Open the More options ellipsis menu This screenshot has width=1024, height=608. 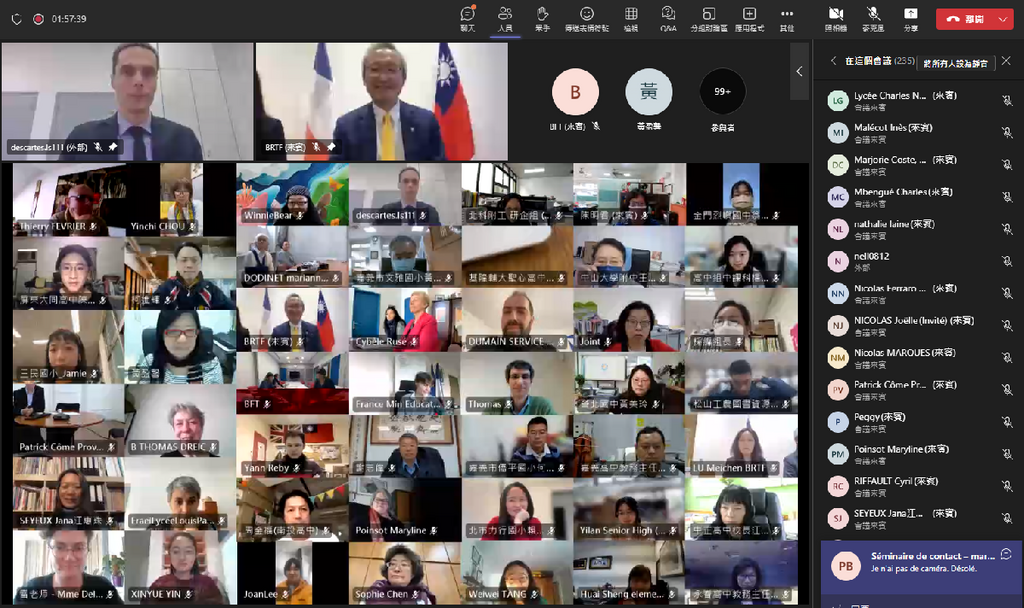click(x=787, y=17)
